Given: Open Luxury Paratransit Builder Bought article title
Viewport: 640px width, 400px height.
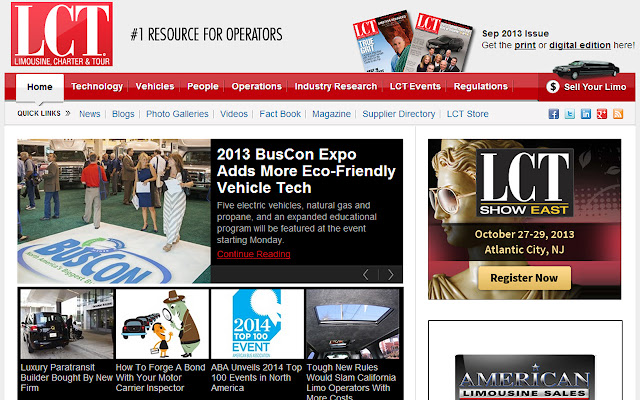Looking at the screenshot, I should click(67, 378).
